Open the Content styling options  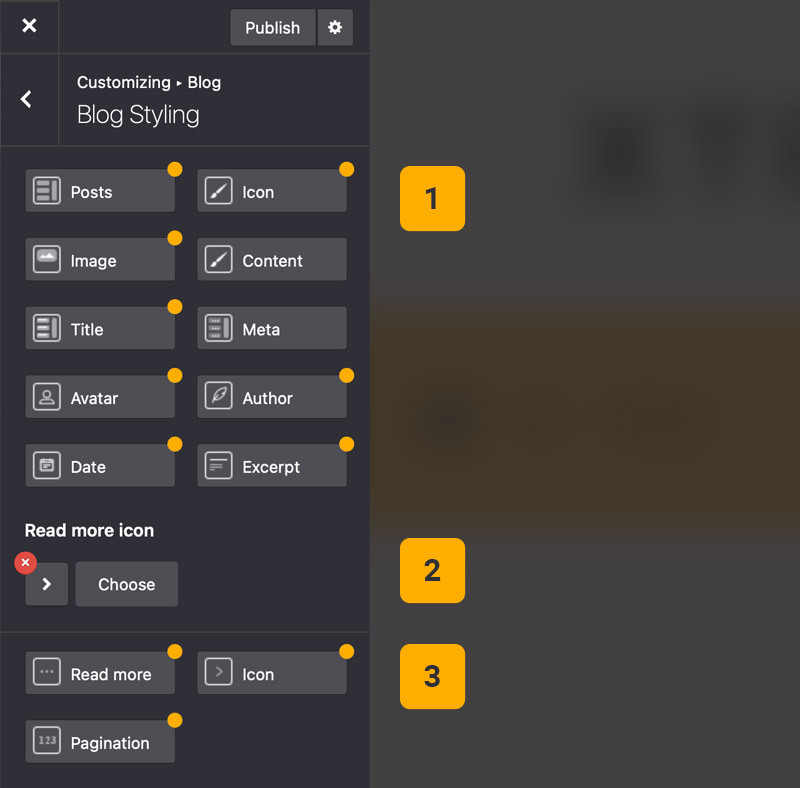tap(272, 261)
